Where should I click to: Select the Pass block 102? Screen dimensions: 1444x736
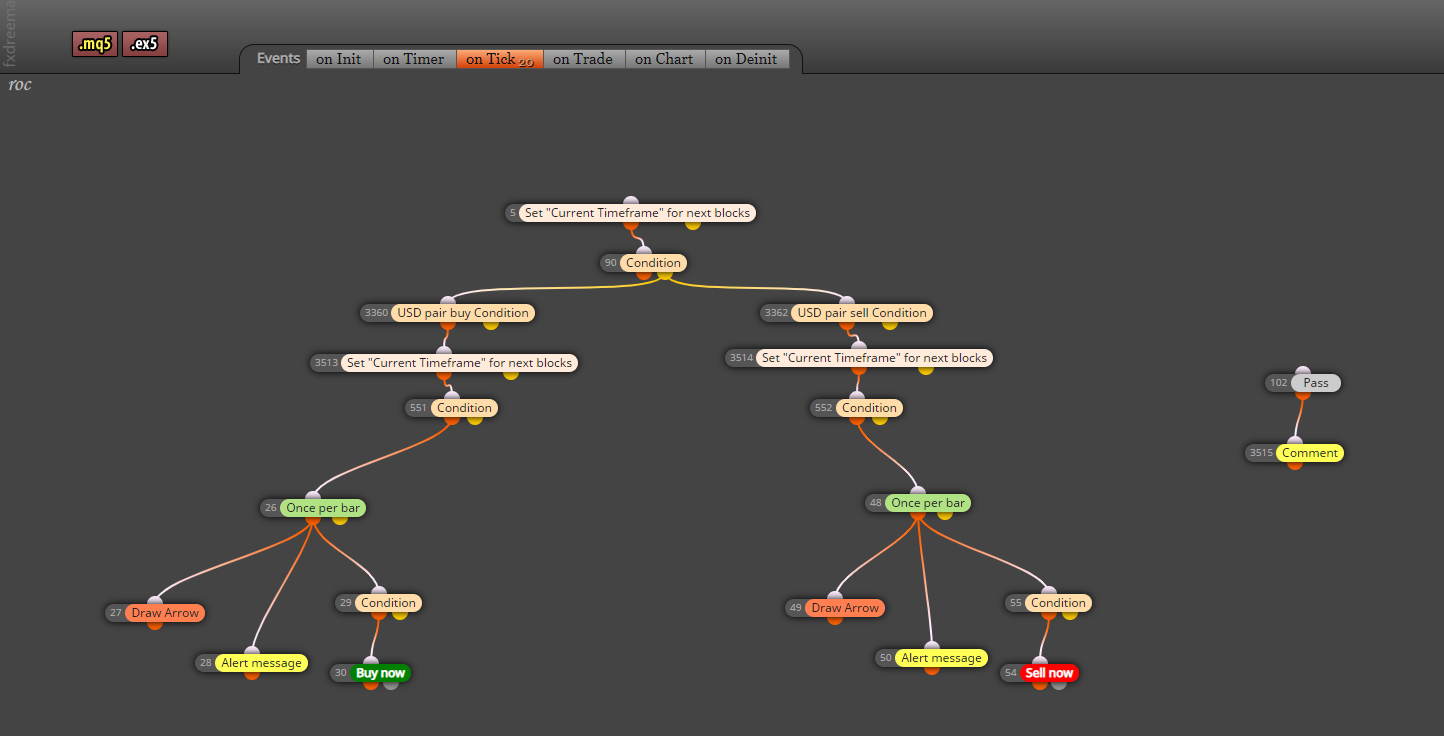tap(1316, 383)
